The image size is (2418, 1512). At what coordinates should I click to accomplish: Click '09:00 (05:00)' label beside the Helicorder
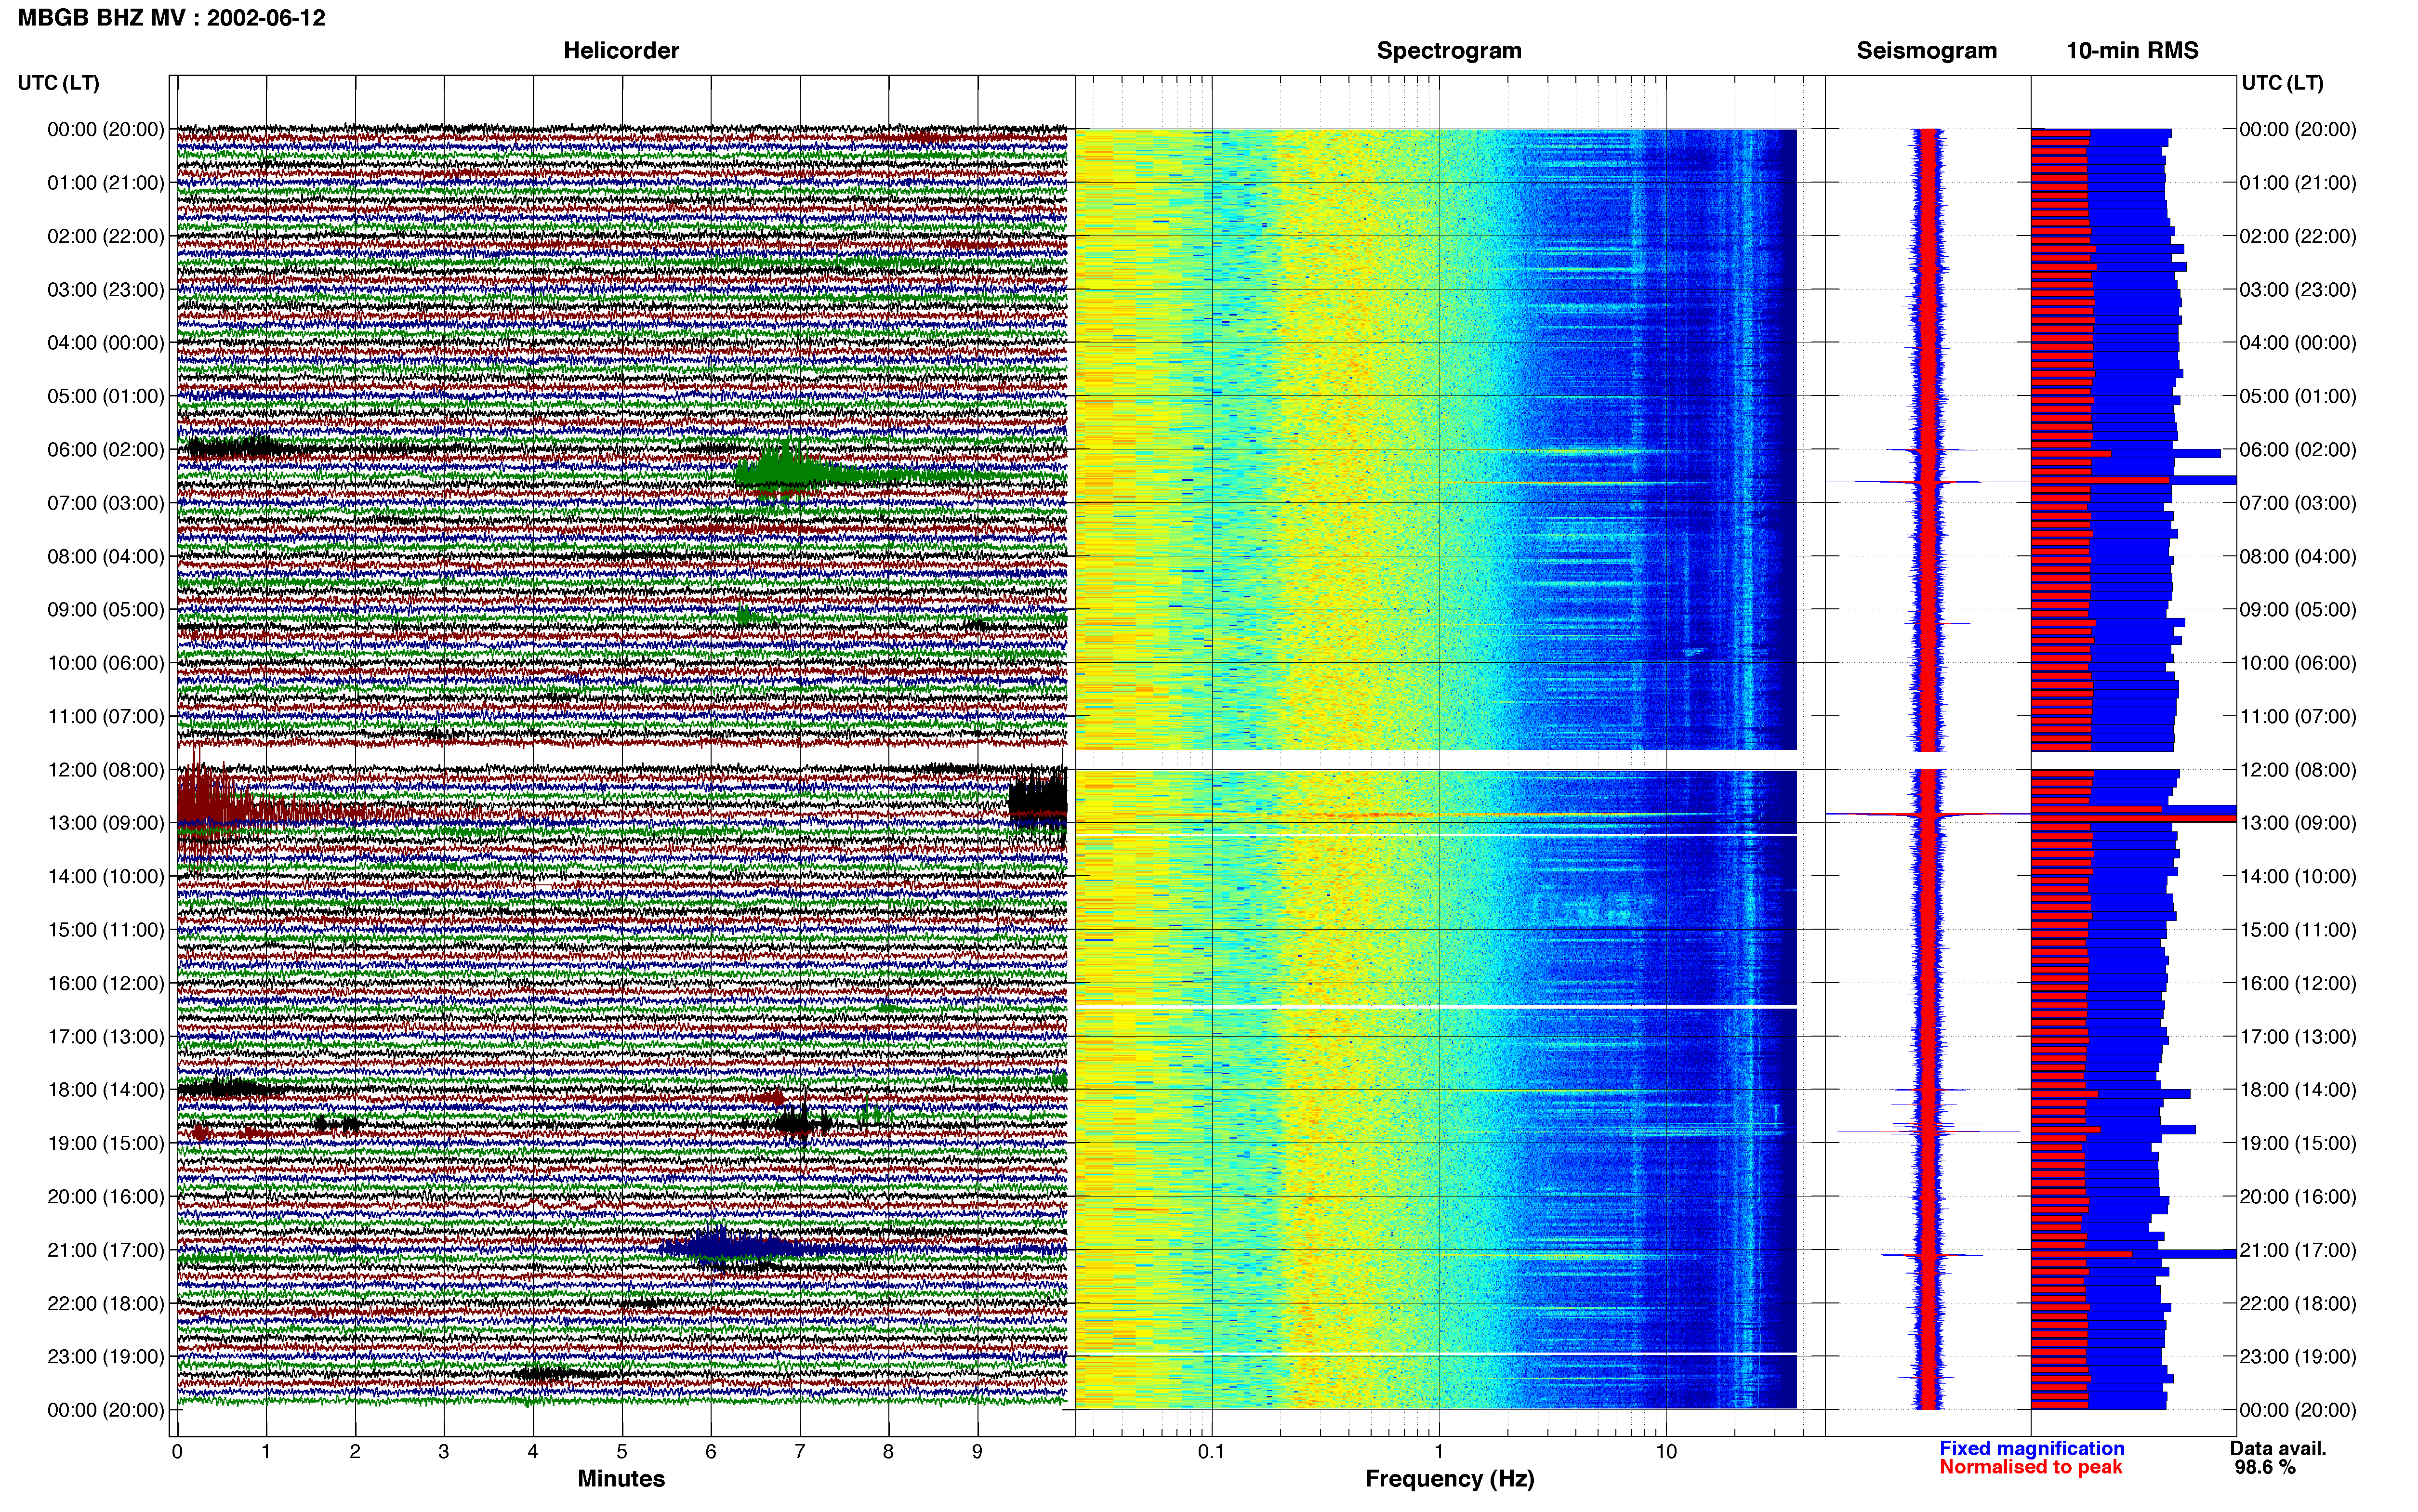point(106,610)
